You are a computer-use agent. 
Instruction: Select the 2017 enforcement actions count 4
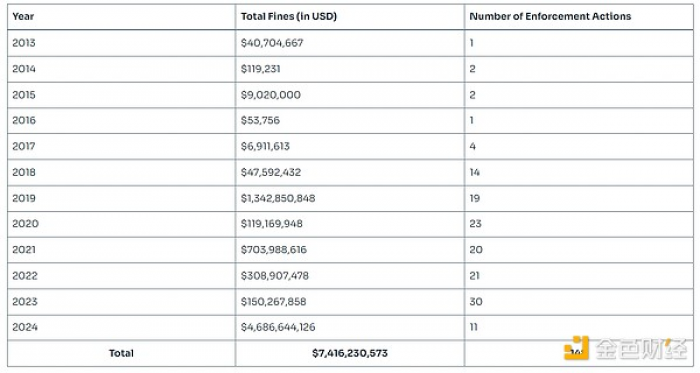[472, 146]
